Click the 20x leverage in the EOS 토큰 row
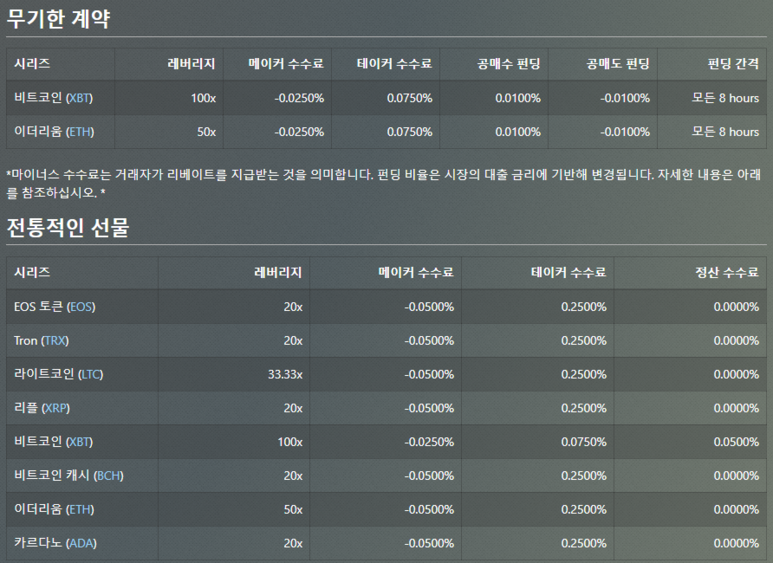Viewport: 773px width, 563px height. click(x=293, y=307)
